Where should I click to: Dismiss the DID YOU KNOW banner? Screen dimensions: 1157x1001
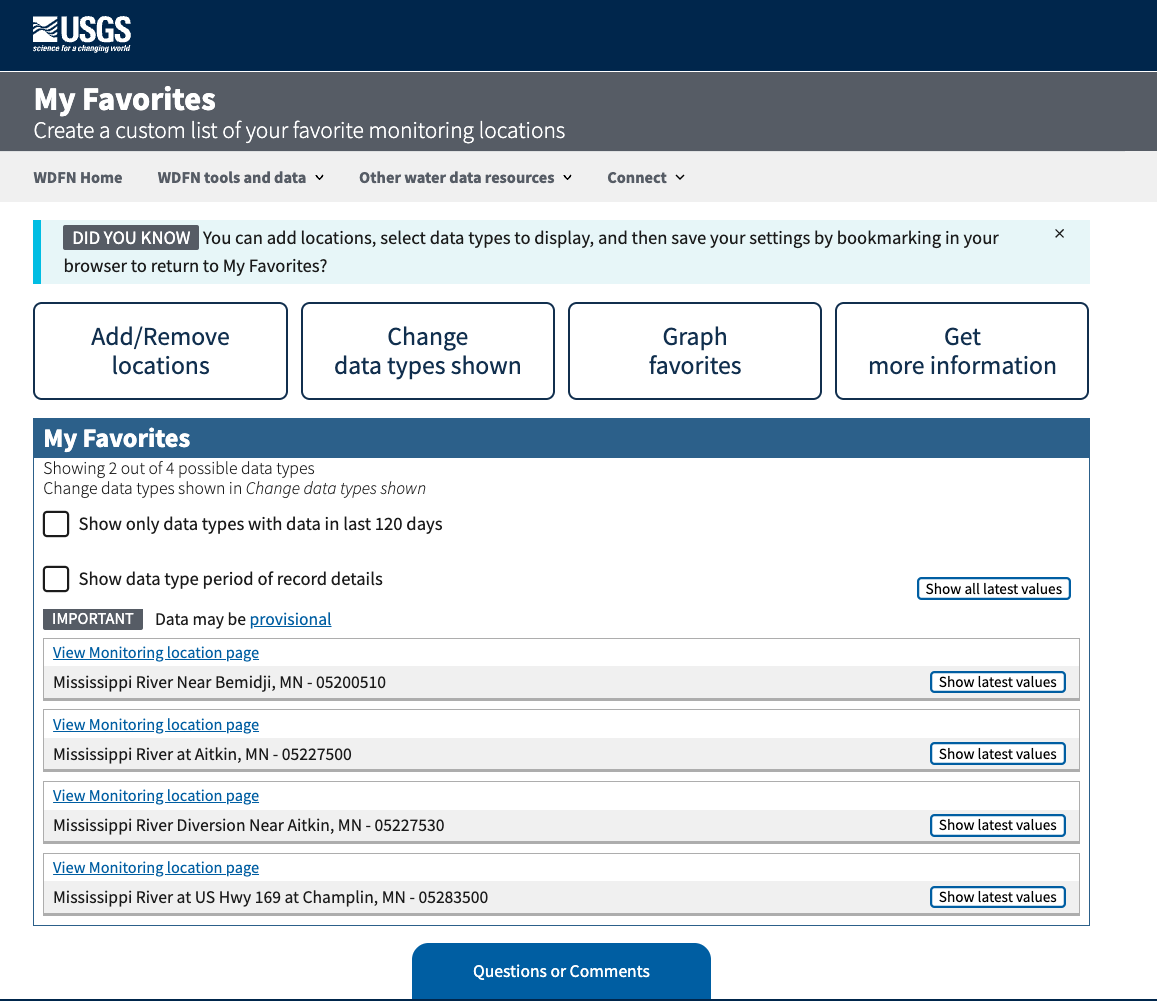[x=1059, y=233]
